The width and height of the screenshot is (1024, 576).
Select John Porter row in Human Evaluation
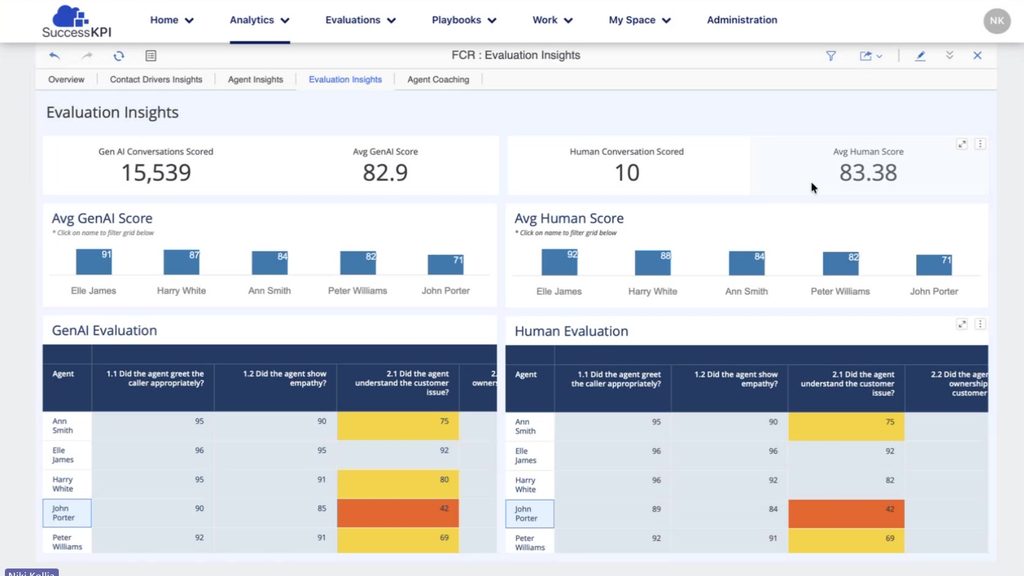click(746, 514)
